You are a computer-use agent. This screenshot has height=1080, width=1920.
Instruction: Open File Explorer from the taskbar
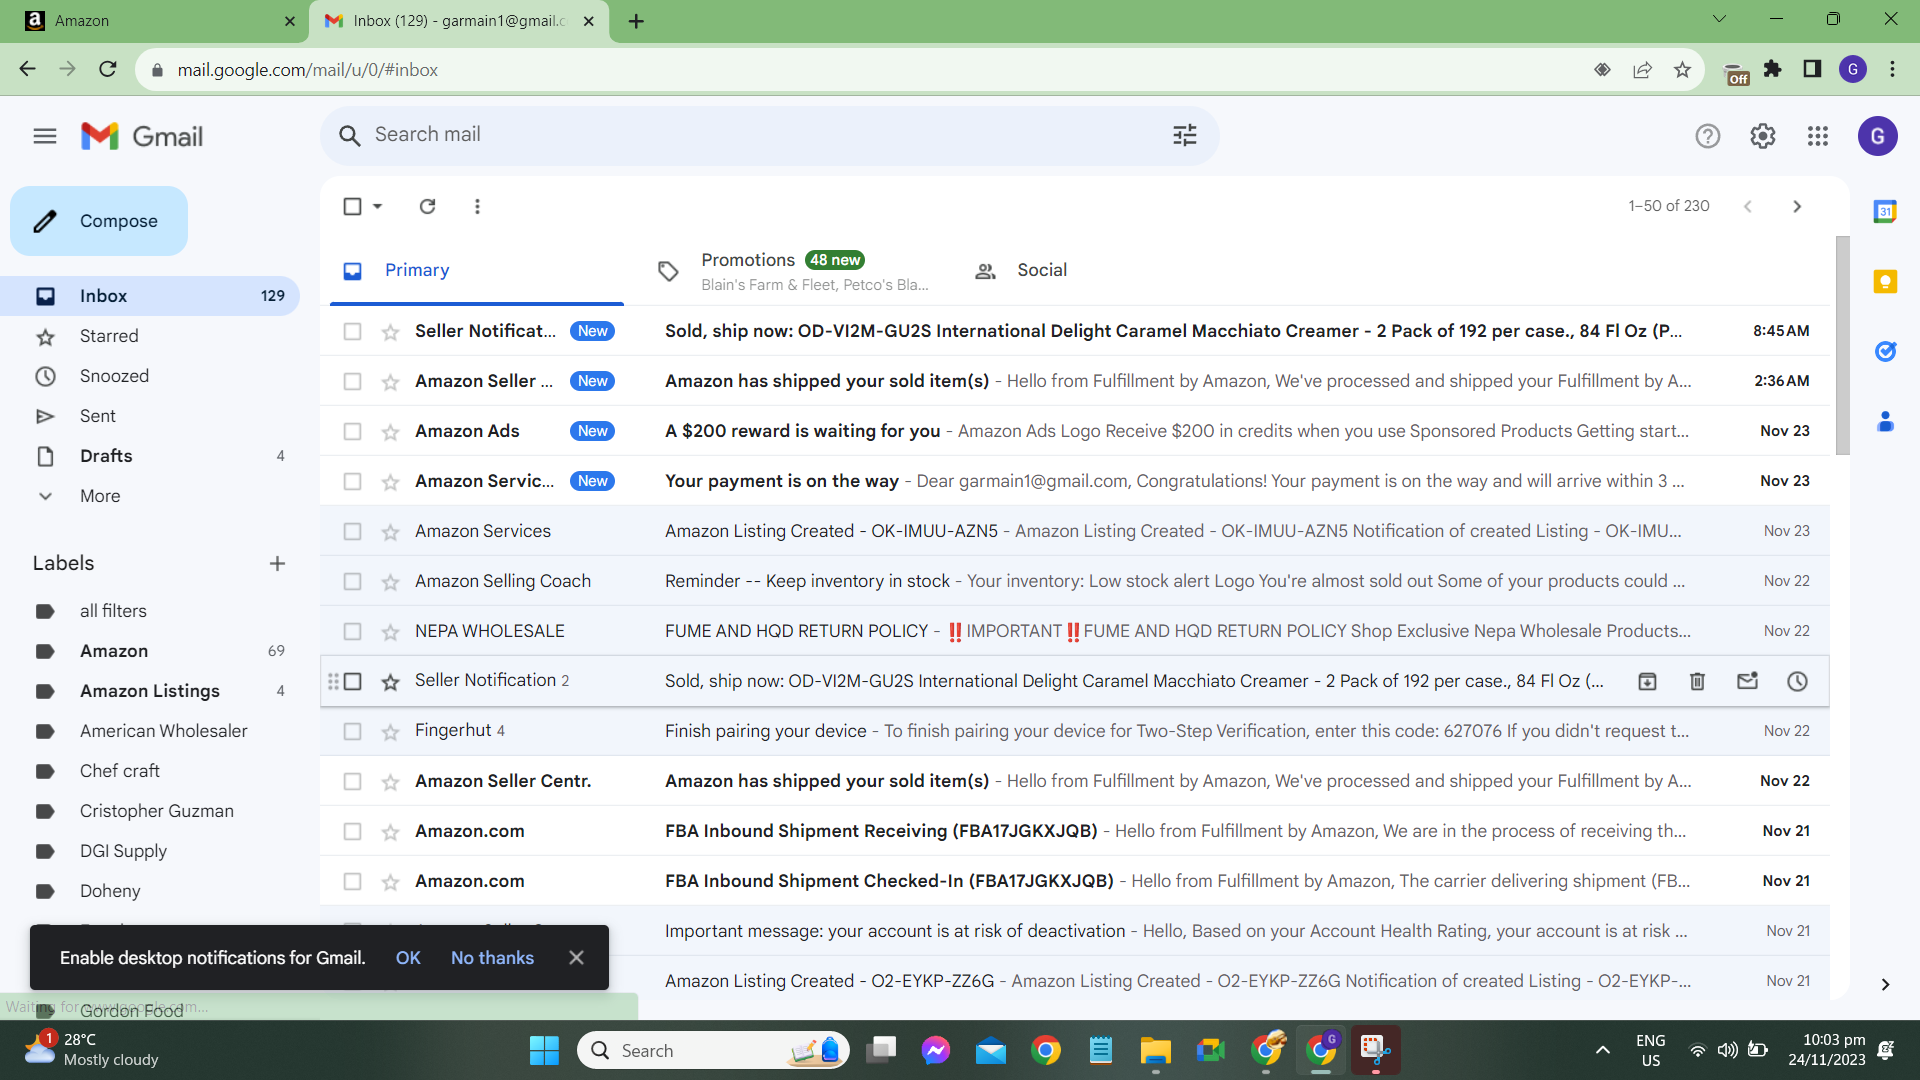click(1155, 1051)
